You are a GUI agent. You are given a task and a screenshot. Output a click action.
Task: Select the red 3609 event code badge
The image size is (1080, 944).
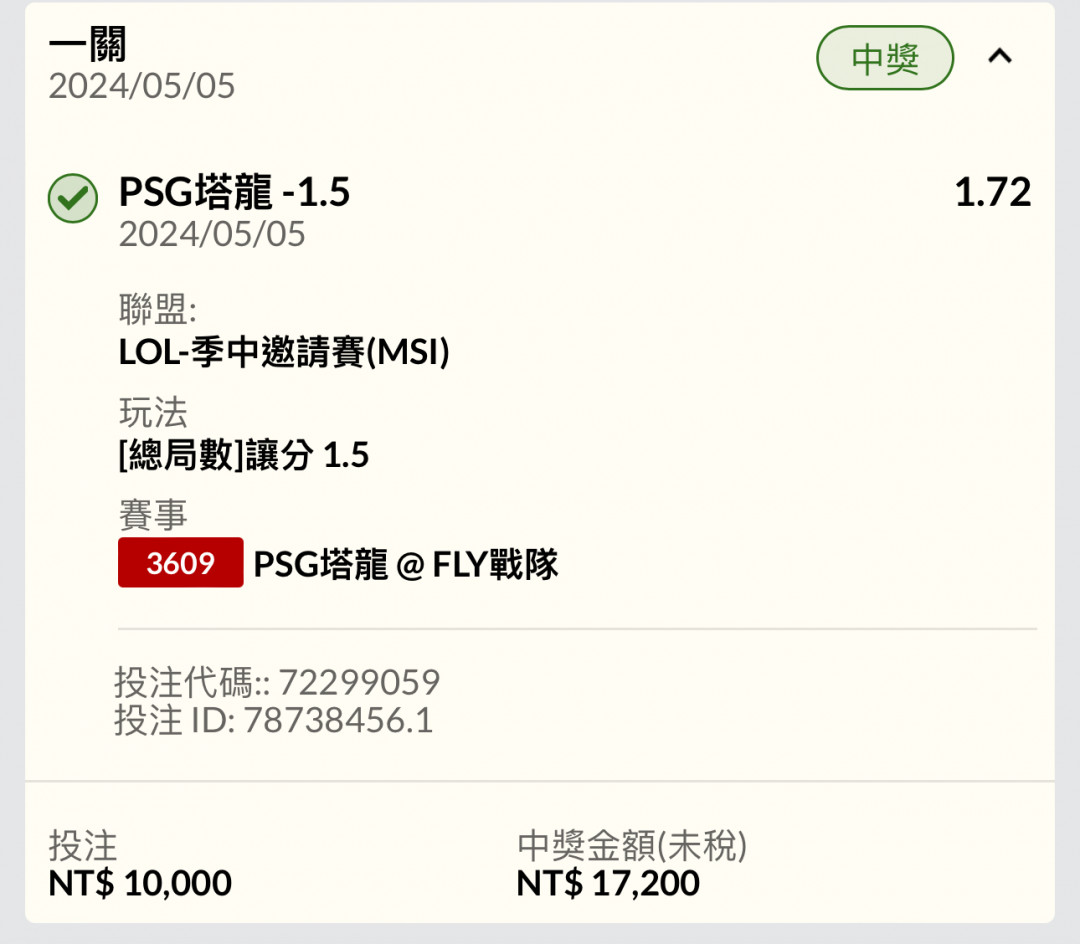coord(180,563)
